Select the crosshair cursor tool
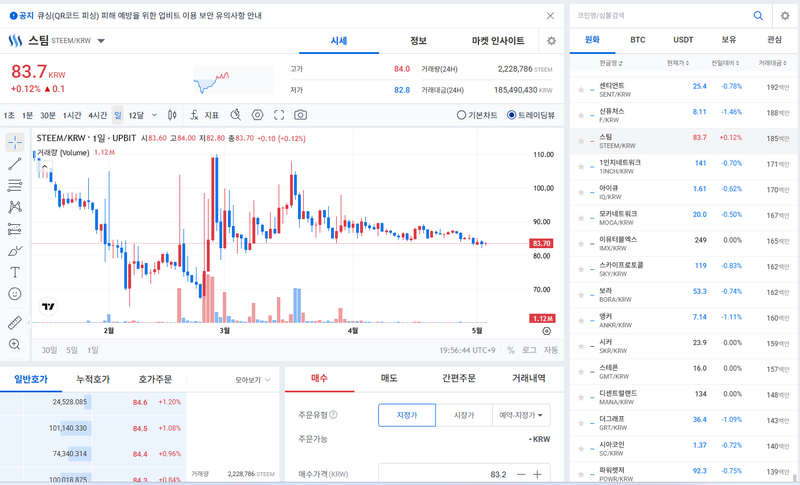This screenshot has height=485, width=800. (x=15, y=142)
